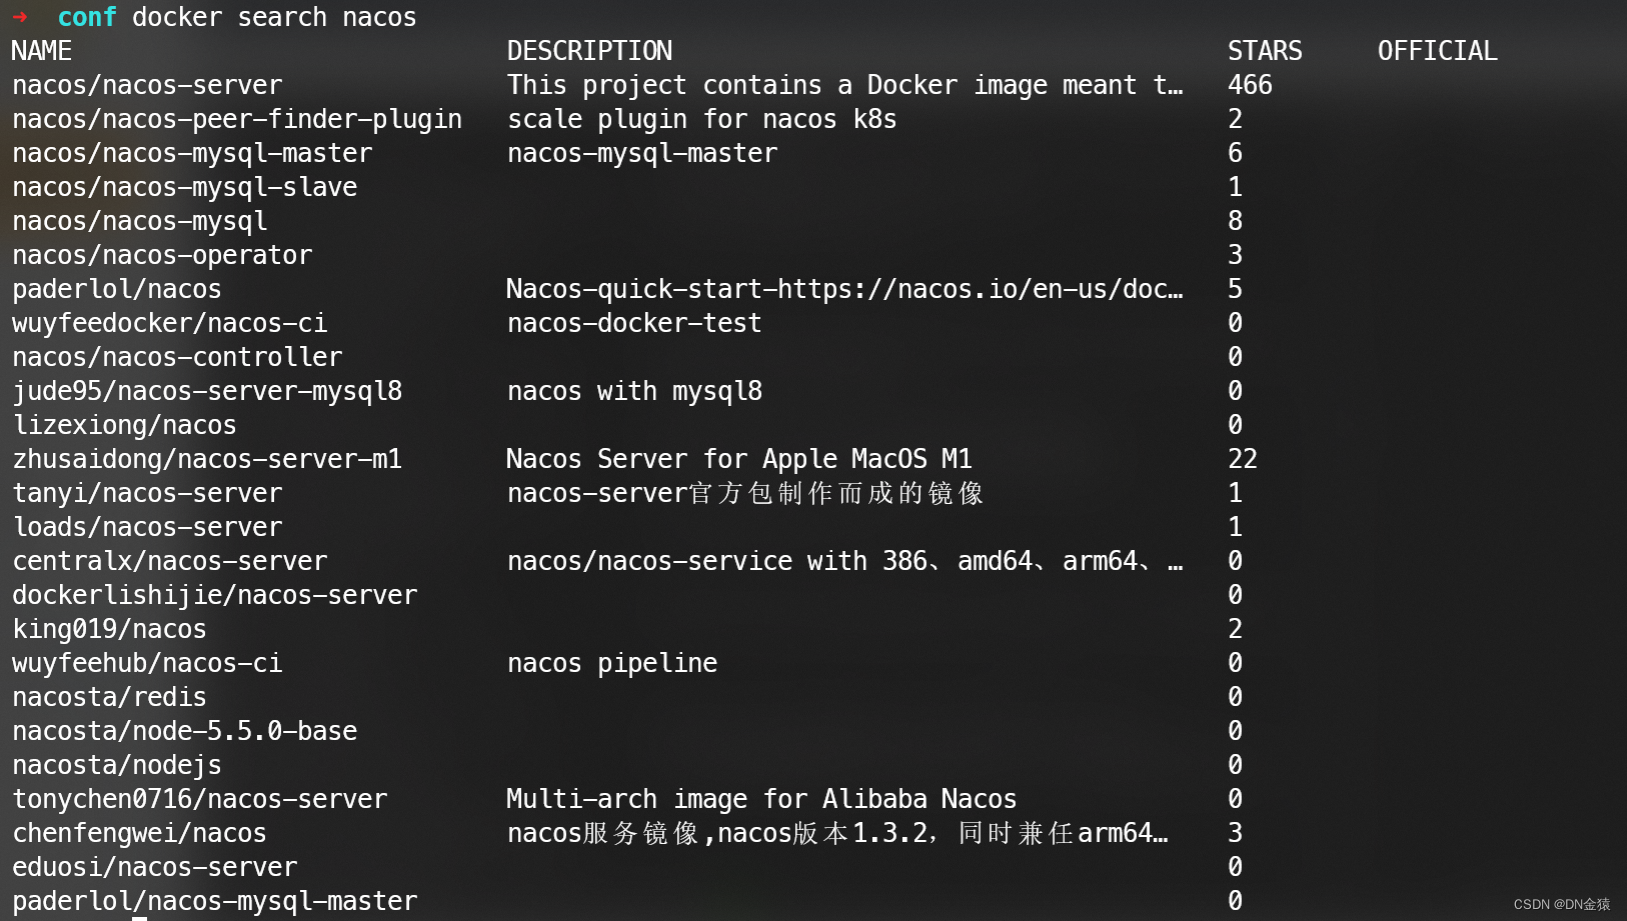Click 'tonychen0716/nacos-server' image name
This screenshot has width=1627, height=921.
200,799
